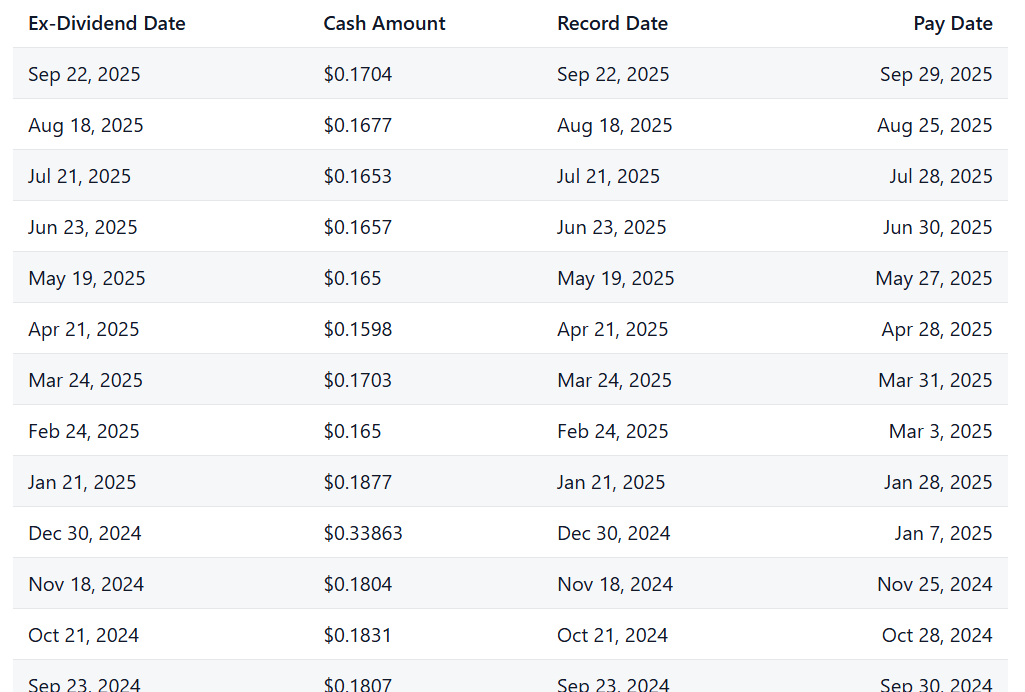The width and height of the screenshot is (1025, 692).
Task: Select the $0.1598 cash amount value
Action: (x=358, y=329)
